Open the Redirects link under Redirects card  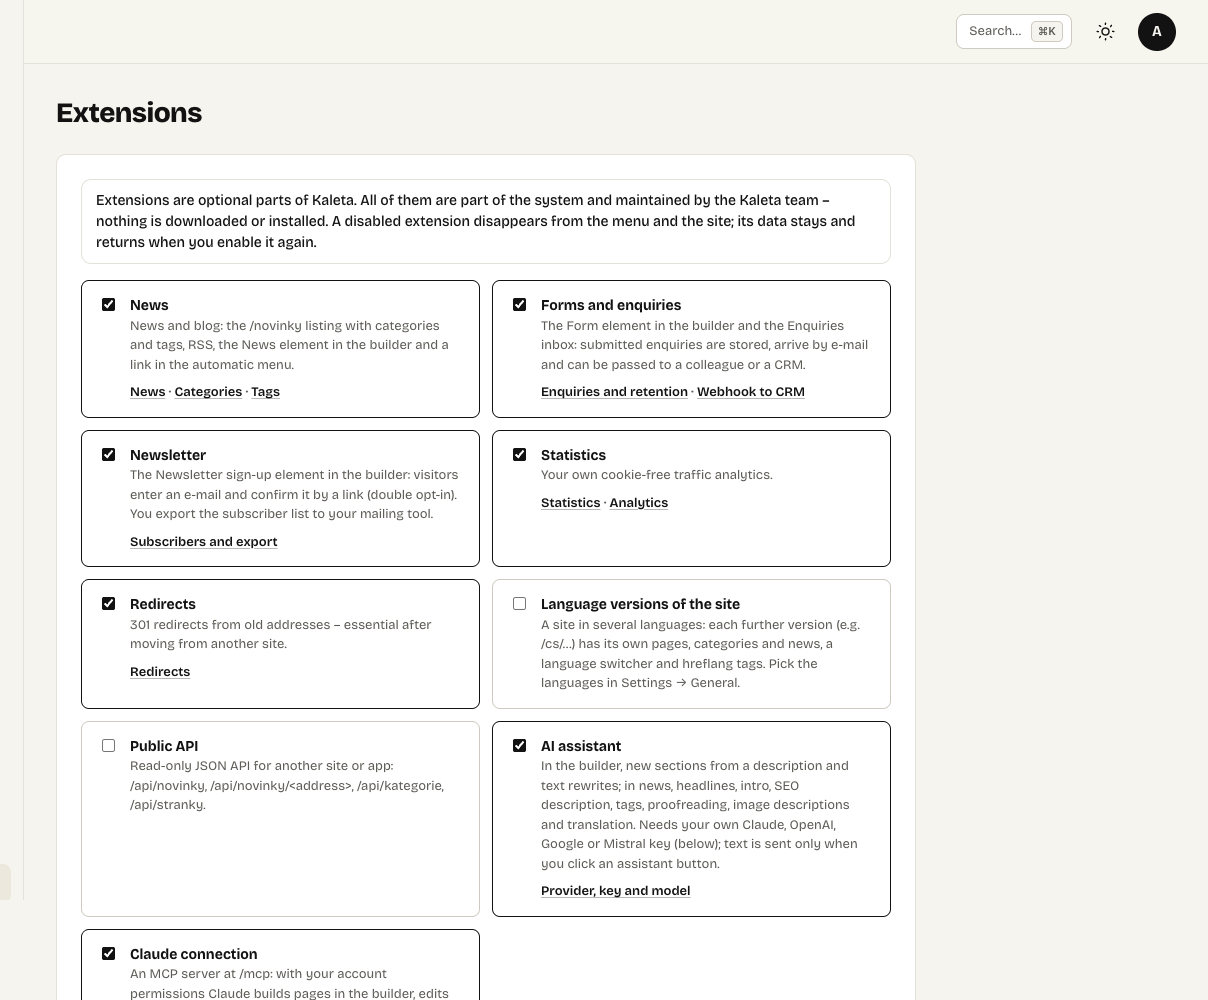point(160,672)
